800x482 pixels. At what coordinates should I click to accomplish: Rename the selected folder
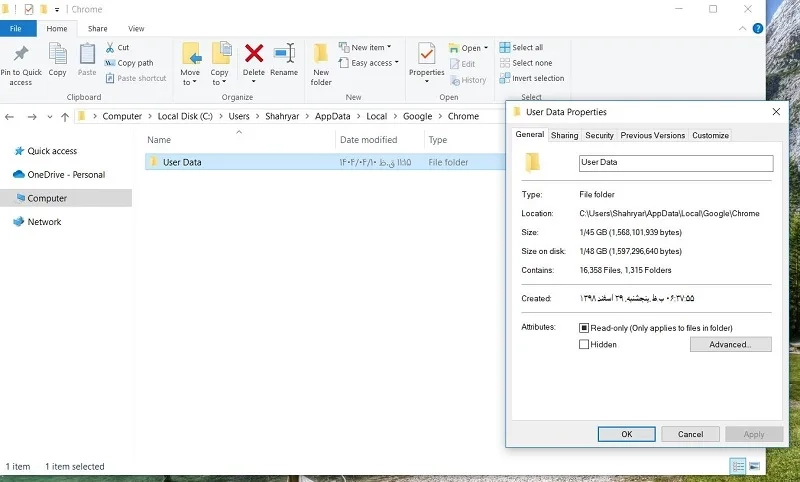(x=284, y=60)
